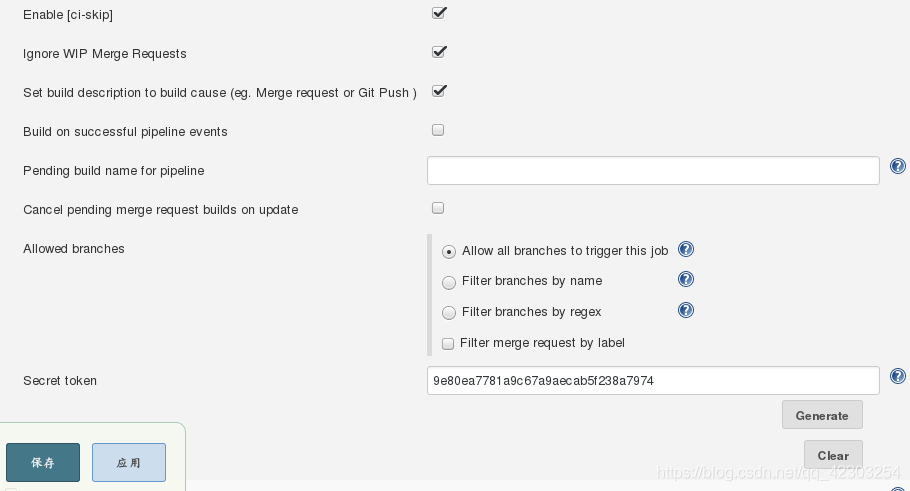Open help icon beside Filter branches by name

coord(686,279)
